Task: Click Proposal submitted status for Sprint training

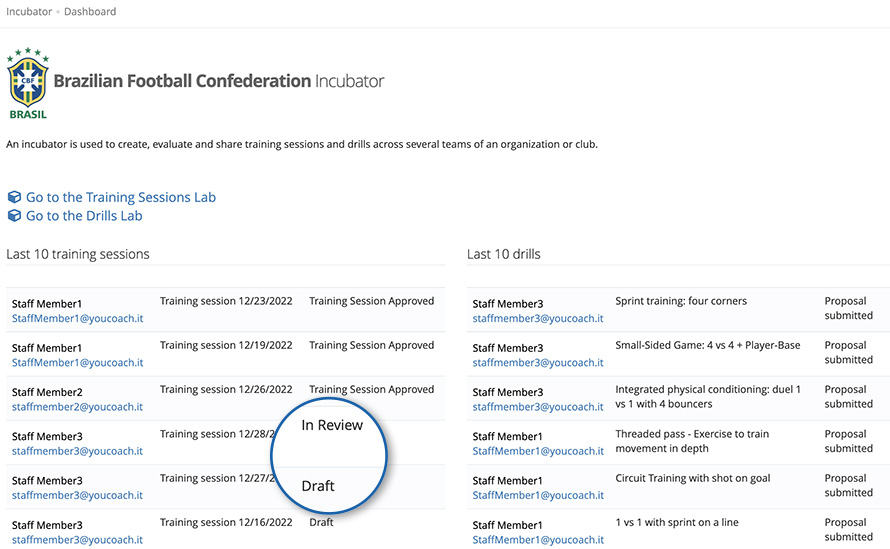Action: [849, 308]
